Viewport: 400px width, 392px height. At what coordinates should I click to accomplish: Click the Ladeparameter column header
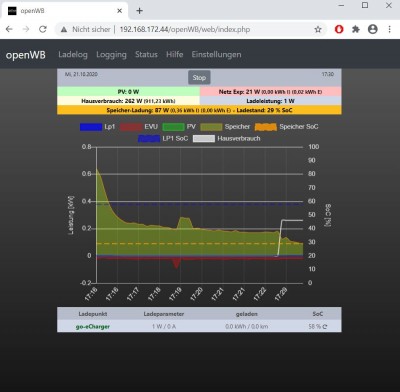(164, 314)
